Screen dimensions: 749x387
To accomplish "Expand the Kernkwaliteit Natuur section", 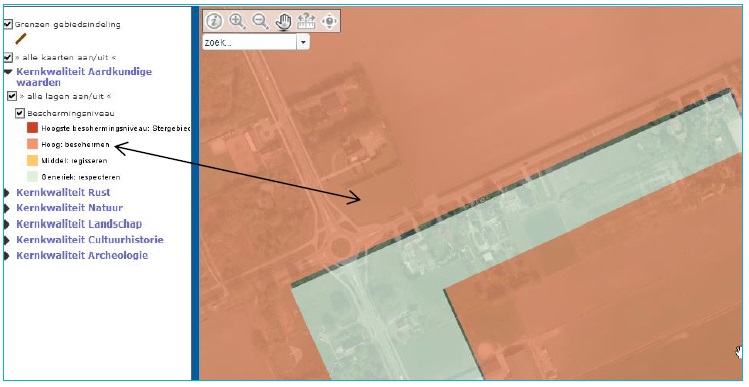I will click(69, 207).
